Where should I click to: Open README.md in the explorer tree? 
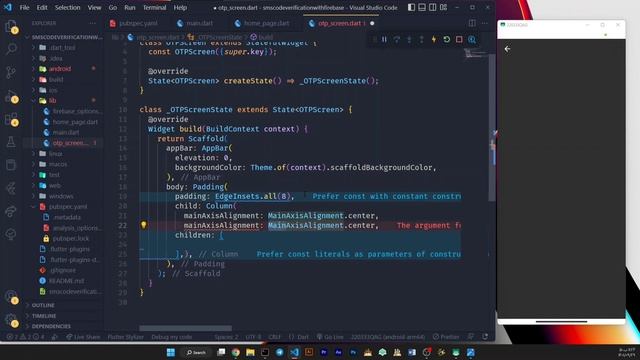pos(67,281)
